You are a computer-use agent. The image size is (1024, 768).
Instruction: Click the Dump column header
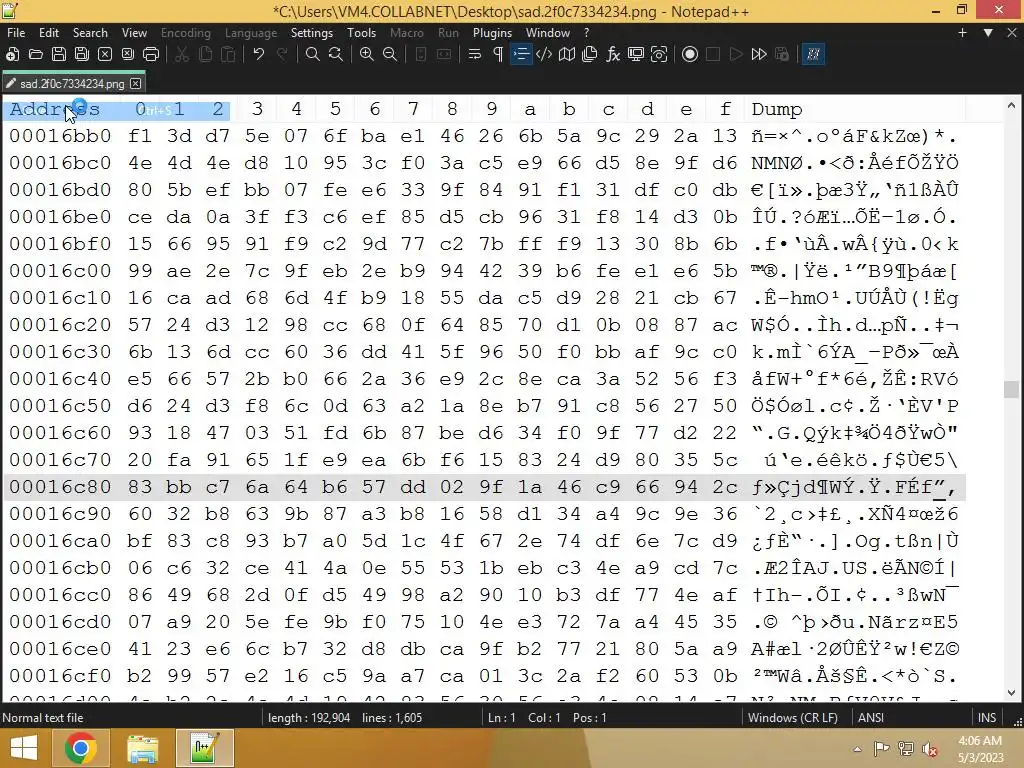[776, 109]
